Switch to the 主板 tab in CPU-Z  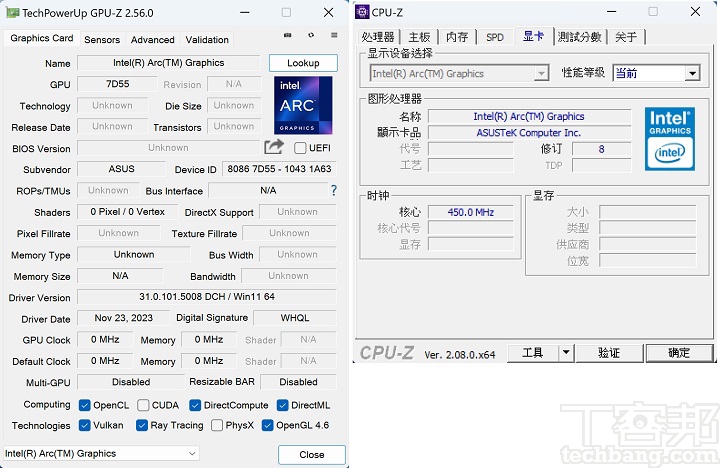tap(419, 37)
